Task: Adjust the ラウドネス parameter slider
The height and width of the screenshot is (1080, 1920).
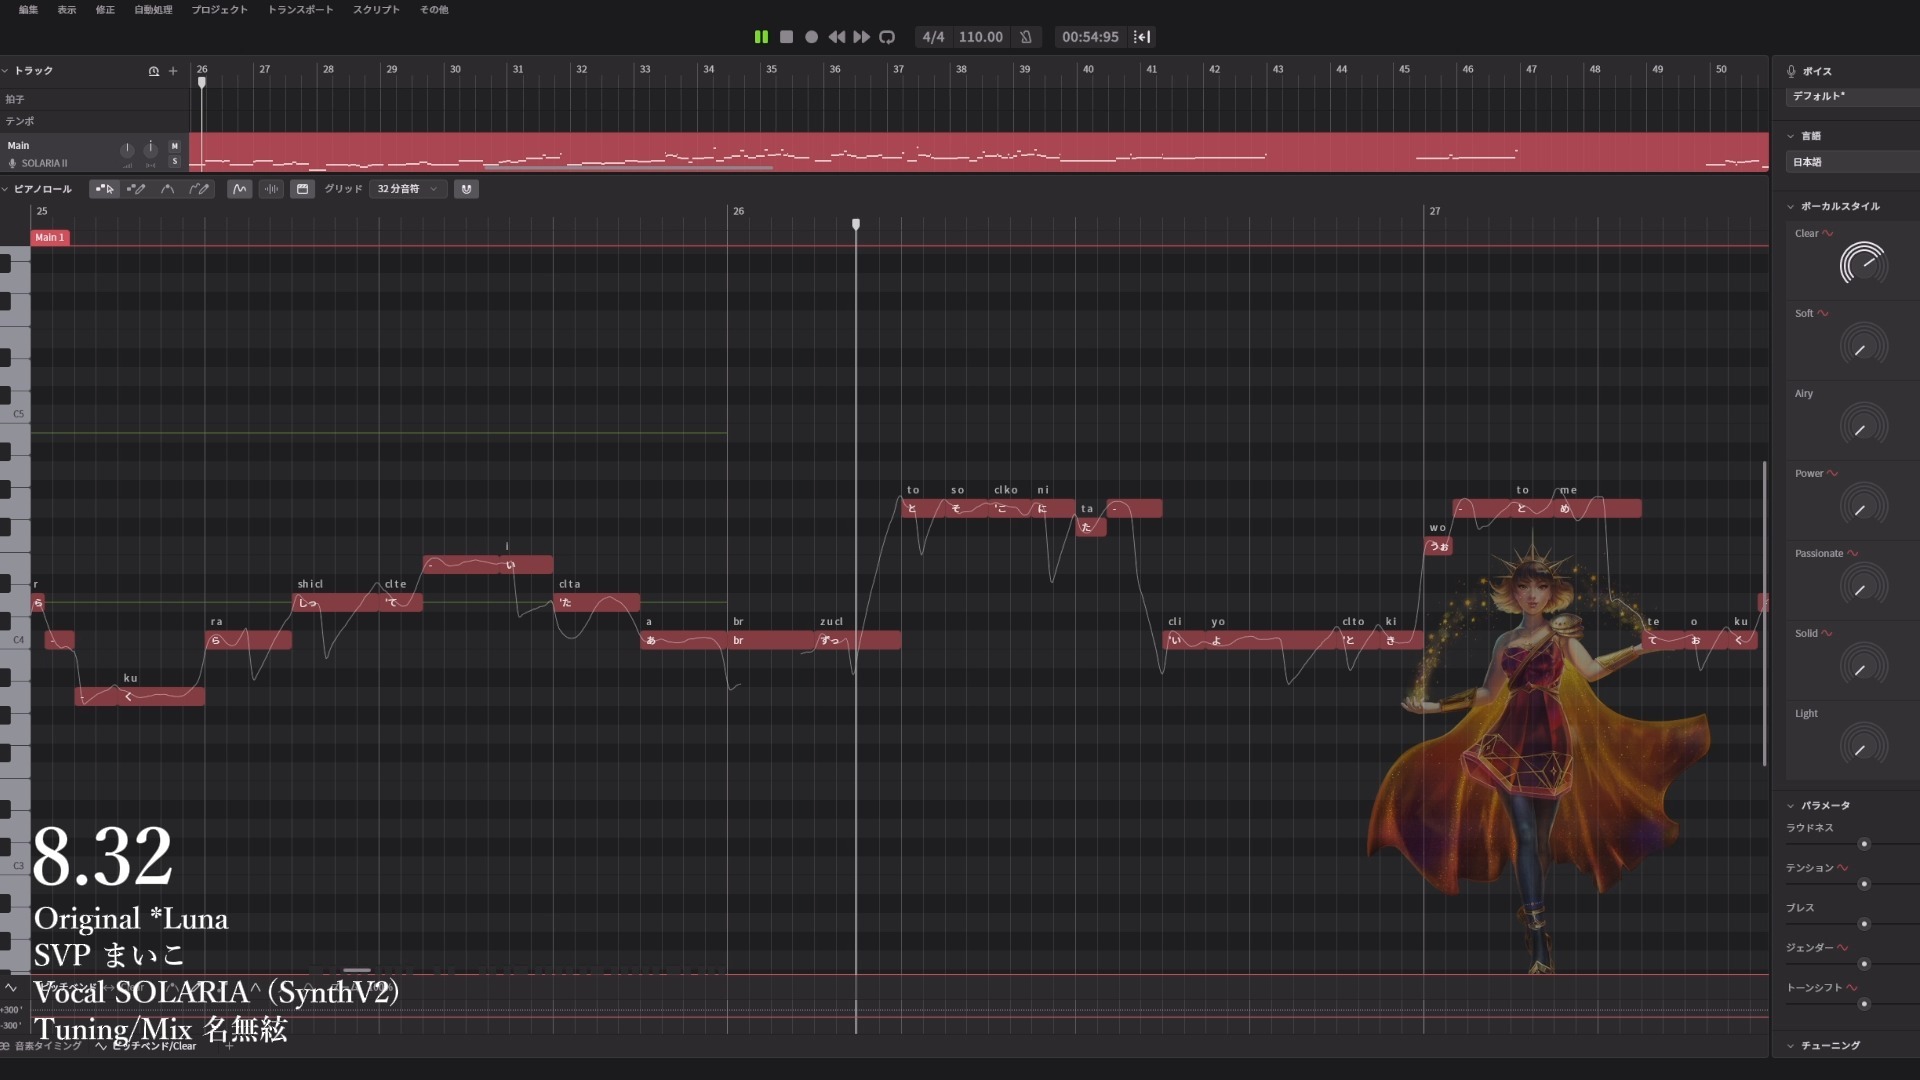Action: (x=1864, y=844)
